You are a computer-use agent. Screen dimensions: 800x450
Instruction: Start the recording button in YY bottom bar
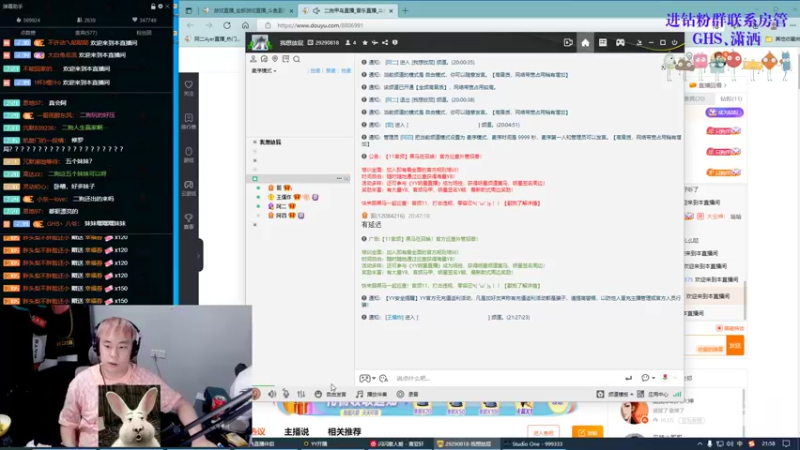coord(408,394)
